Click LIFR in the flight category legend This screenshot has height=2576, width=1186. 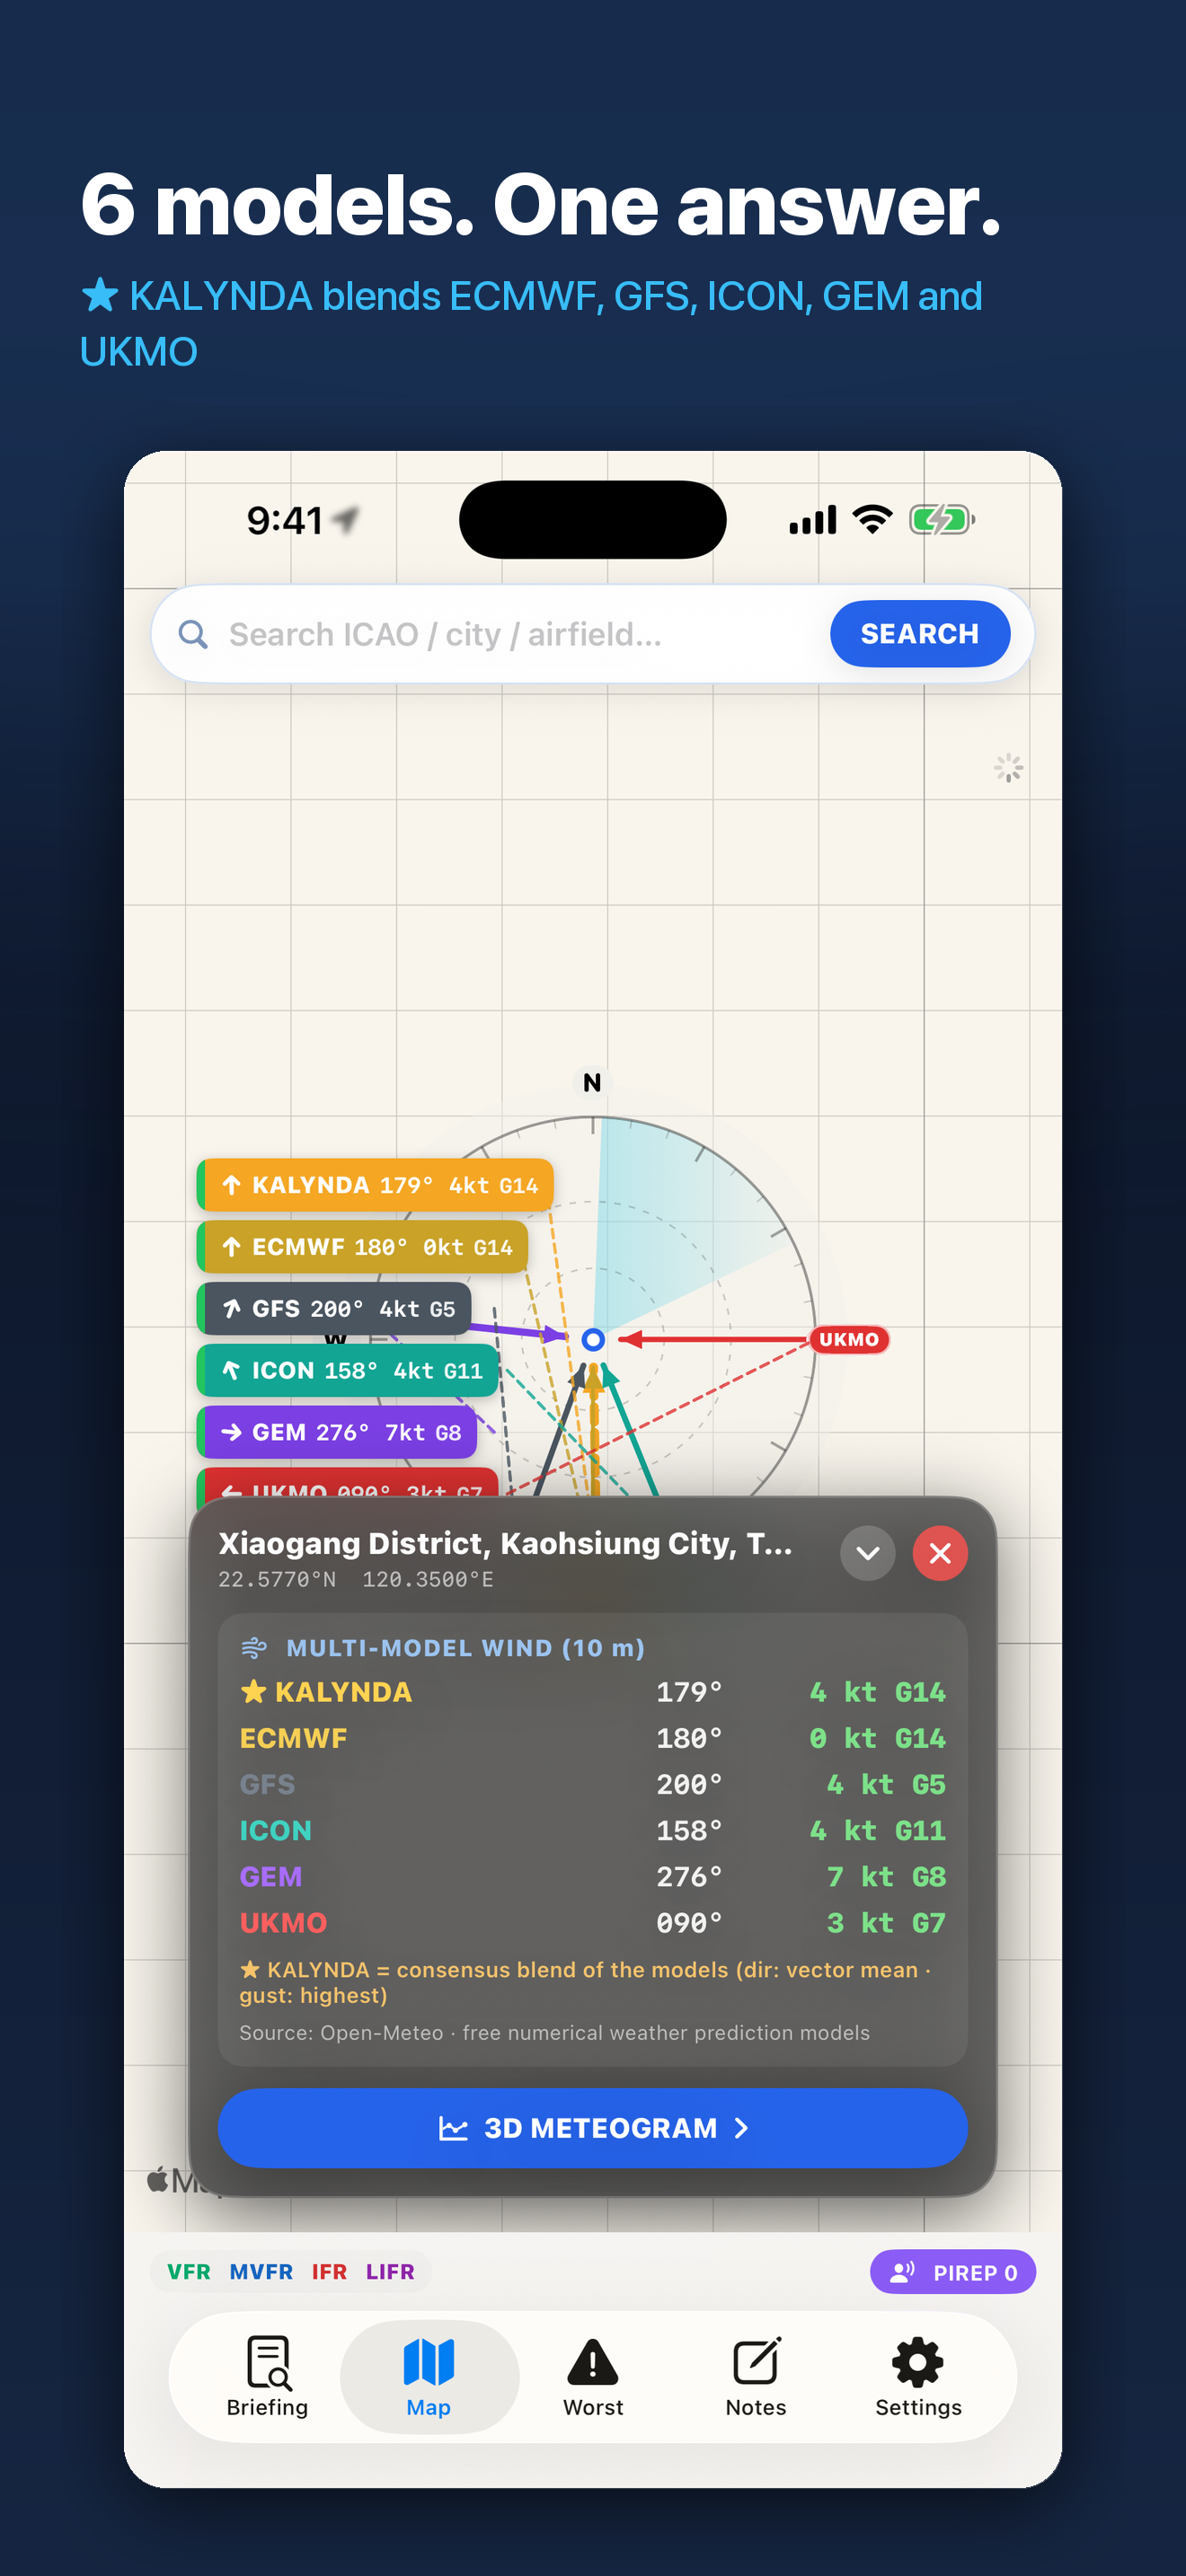[x=390, y=2272]
